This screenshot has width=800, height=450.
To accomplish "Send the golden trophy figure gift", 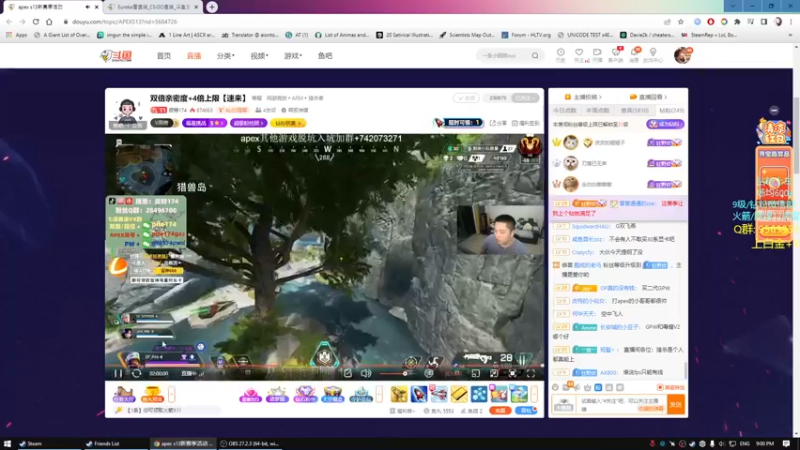I will pyautogui.click(x=399, y=394).
